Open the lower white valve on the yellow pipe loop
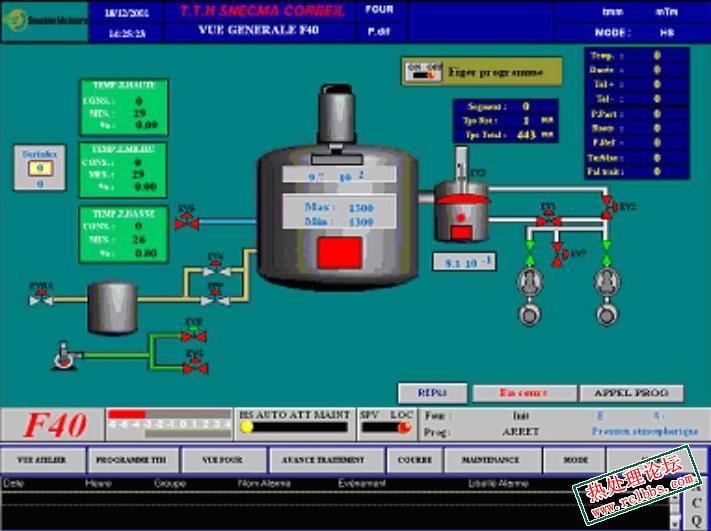Screen dimensions: 711x531 [x=215, y=300]
